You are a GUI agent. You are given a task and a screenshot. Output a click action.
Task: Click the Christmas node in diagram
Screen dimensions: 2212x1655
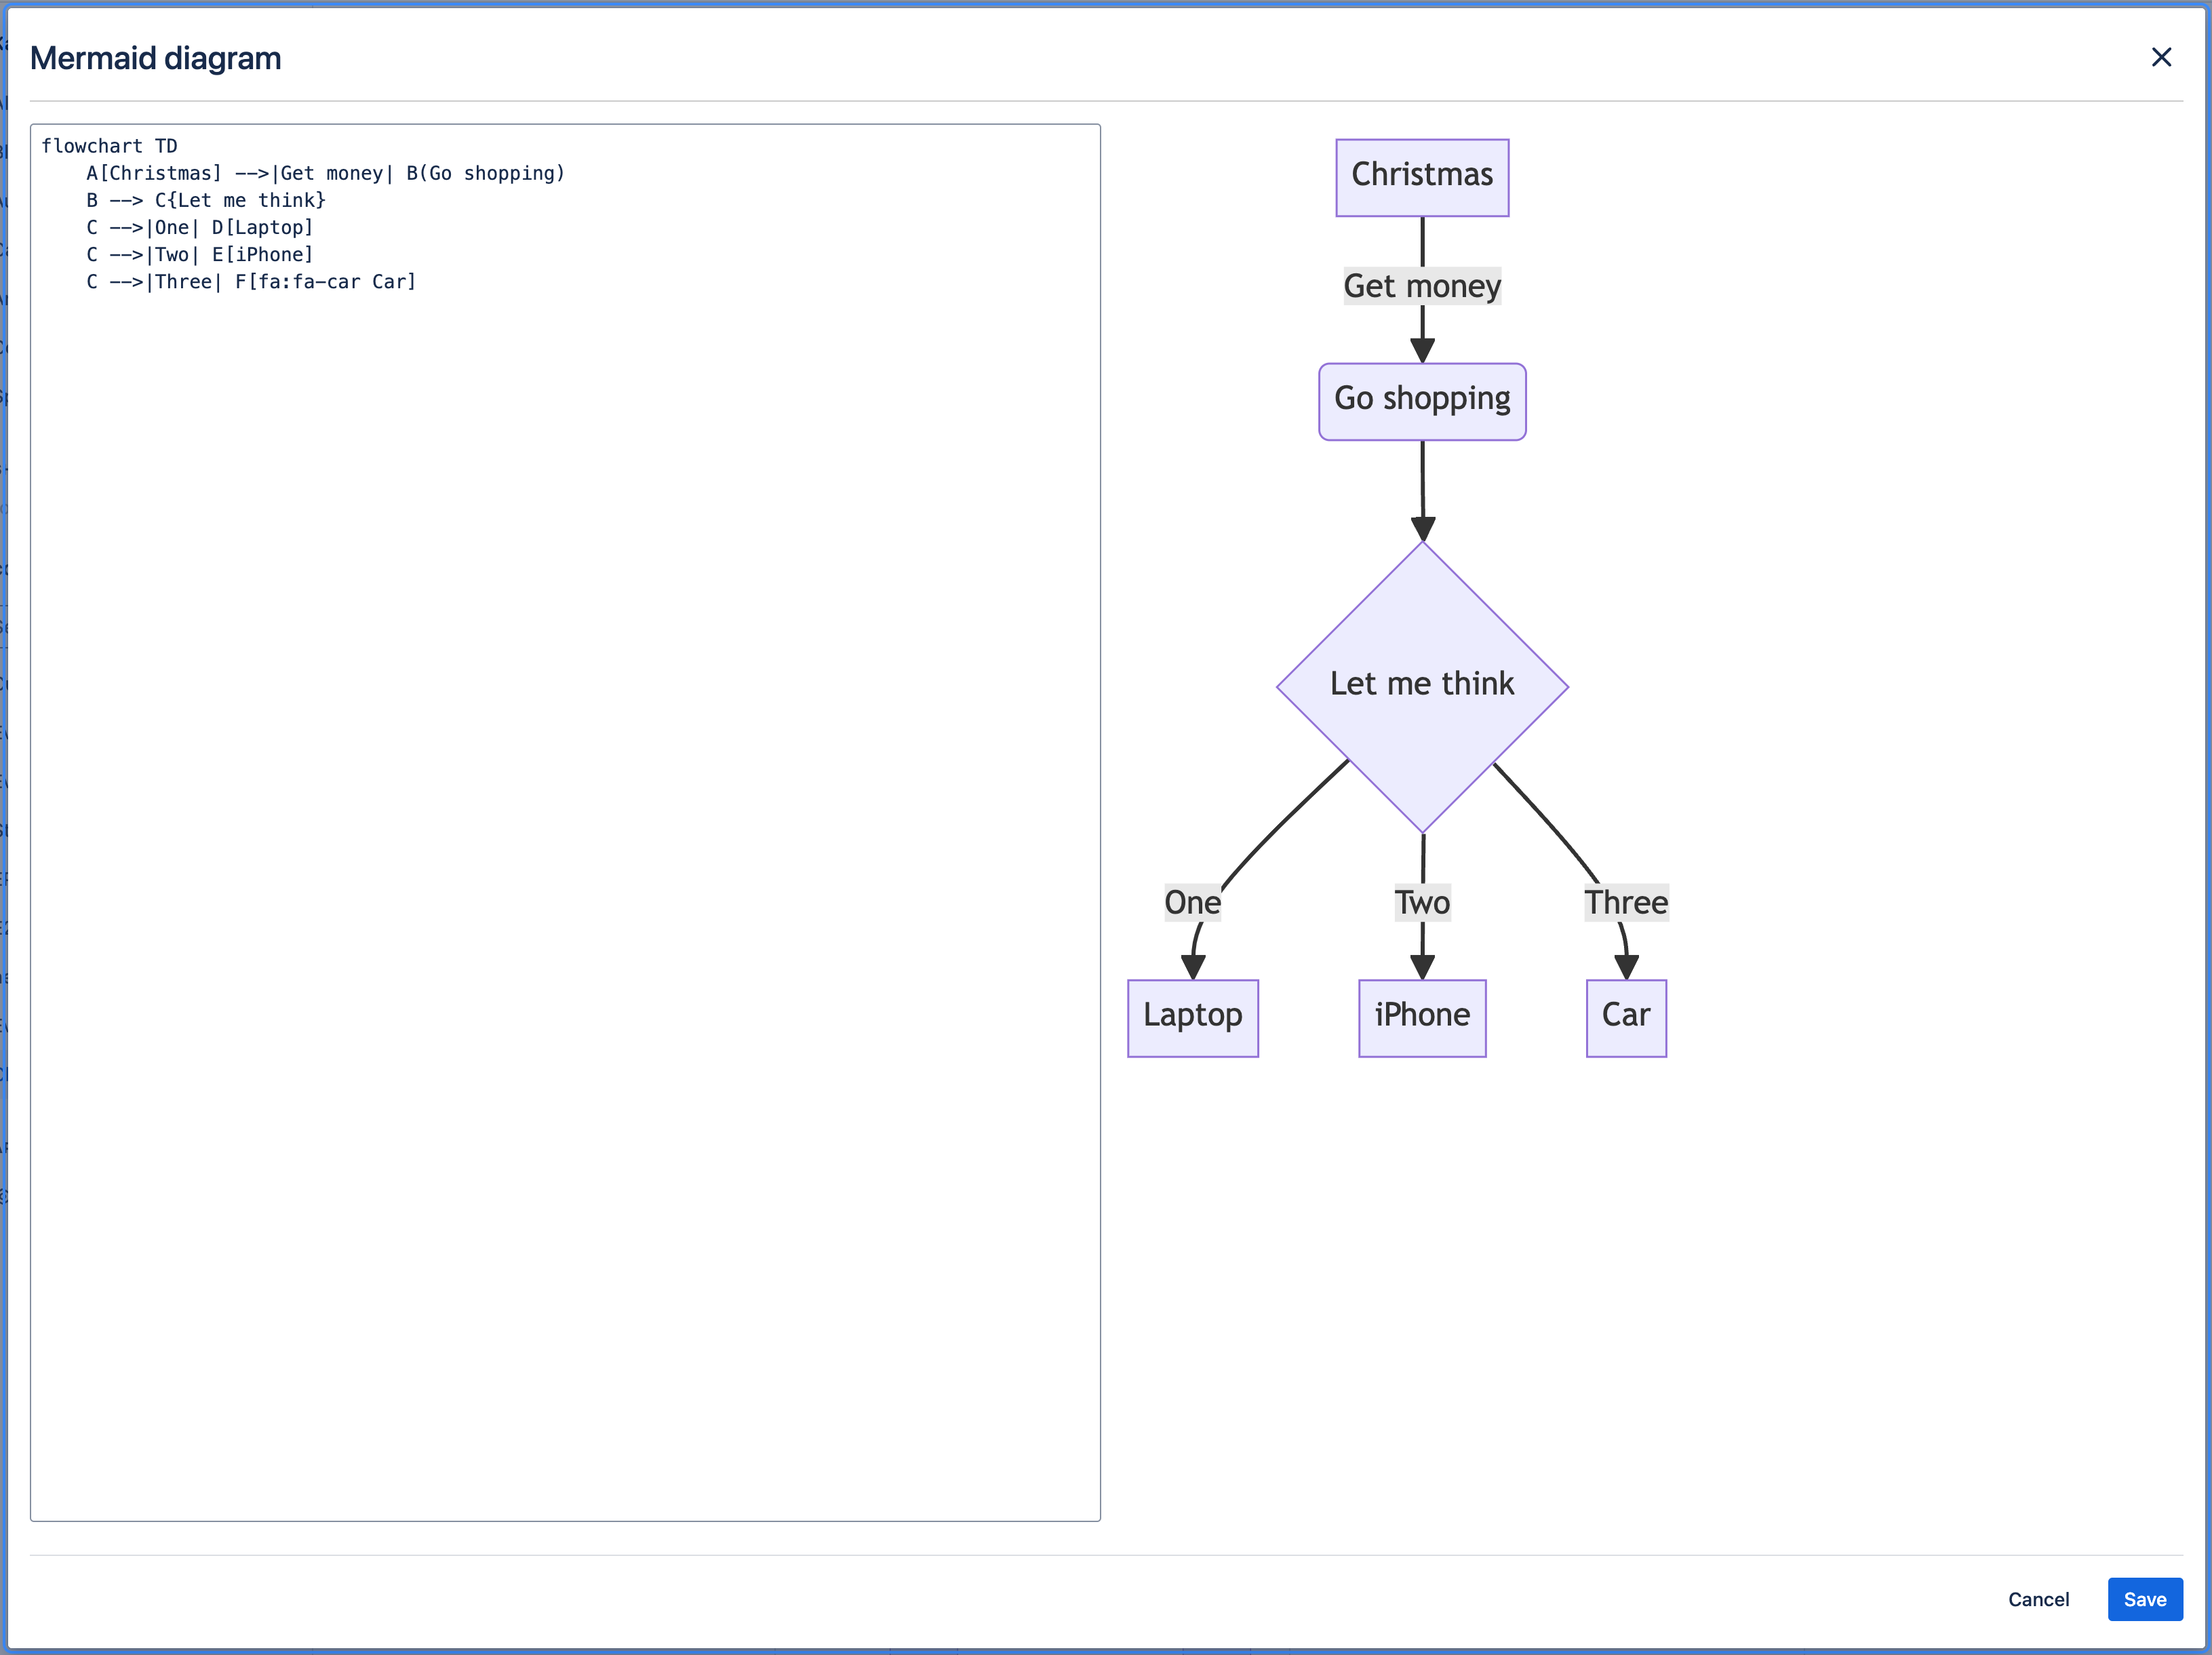(x=1421, y=177)
